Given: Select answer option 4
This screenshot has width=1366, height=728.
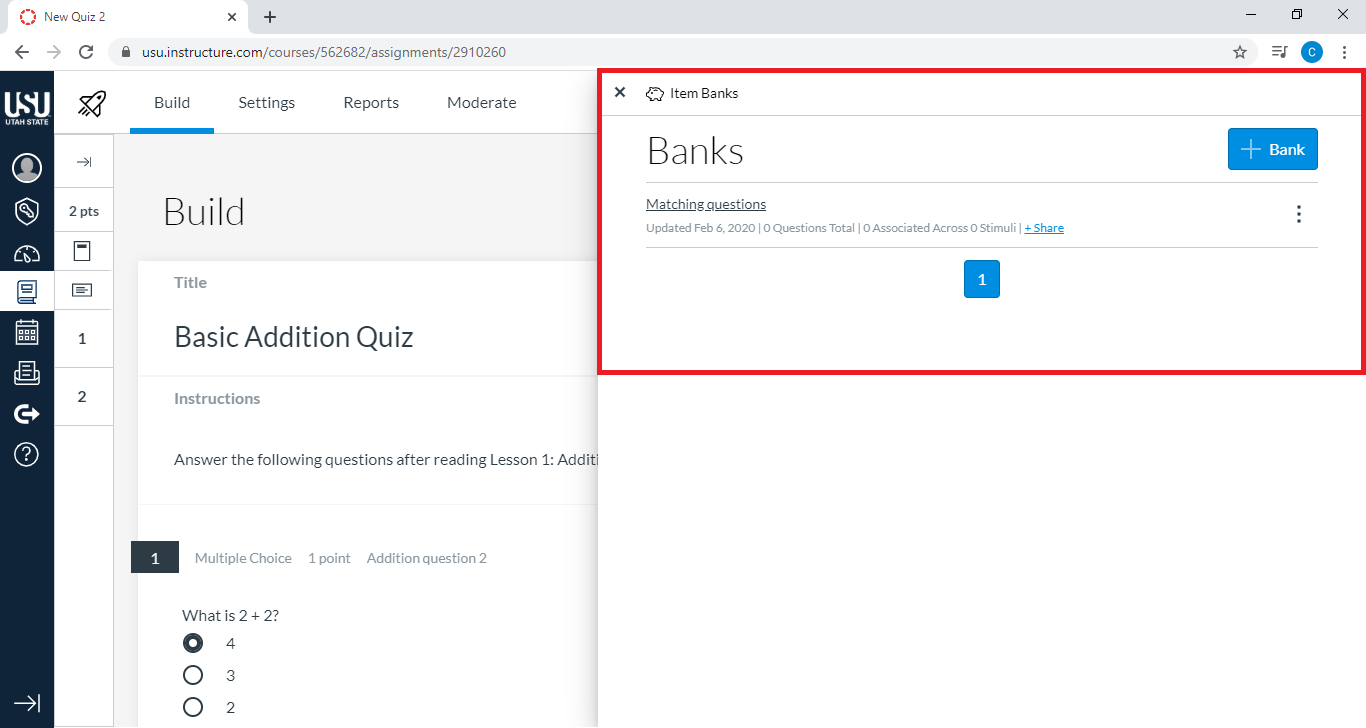Looking at the screenshot, I should point(193,643).
